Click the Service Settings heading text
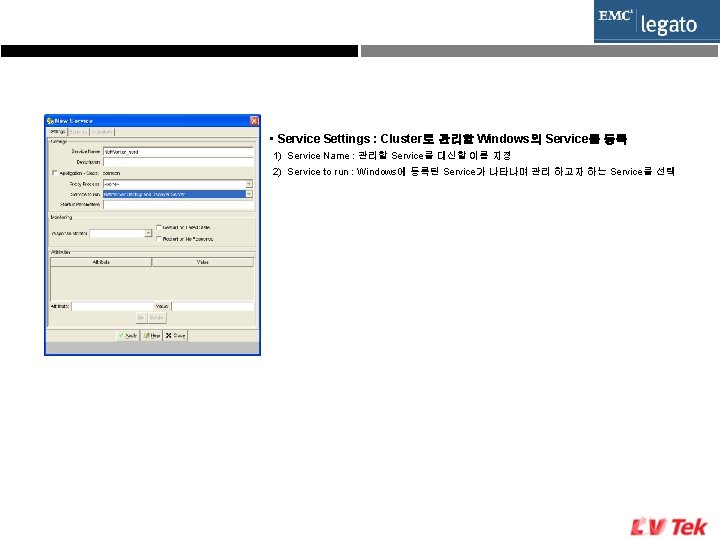This screenshot has width=720, height=540. (452, 139)
